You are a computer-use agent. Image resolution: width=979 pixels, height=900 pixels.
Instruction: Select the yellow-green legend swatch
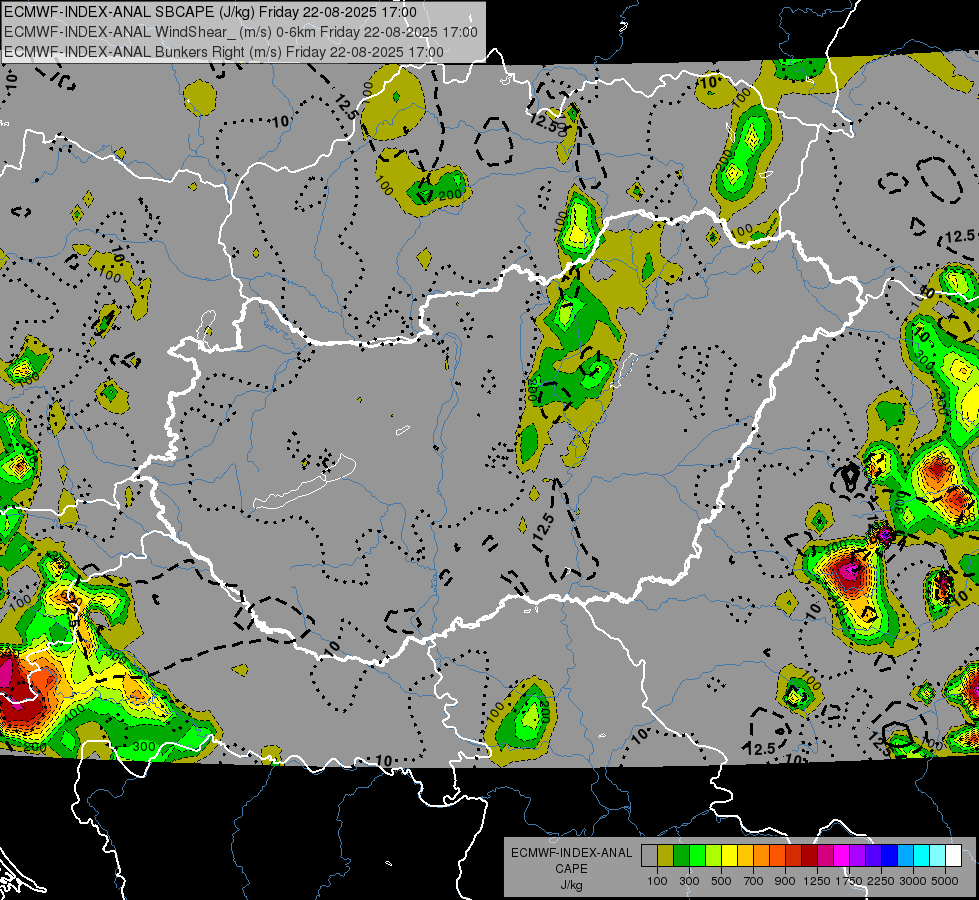tap(714, 856)
